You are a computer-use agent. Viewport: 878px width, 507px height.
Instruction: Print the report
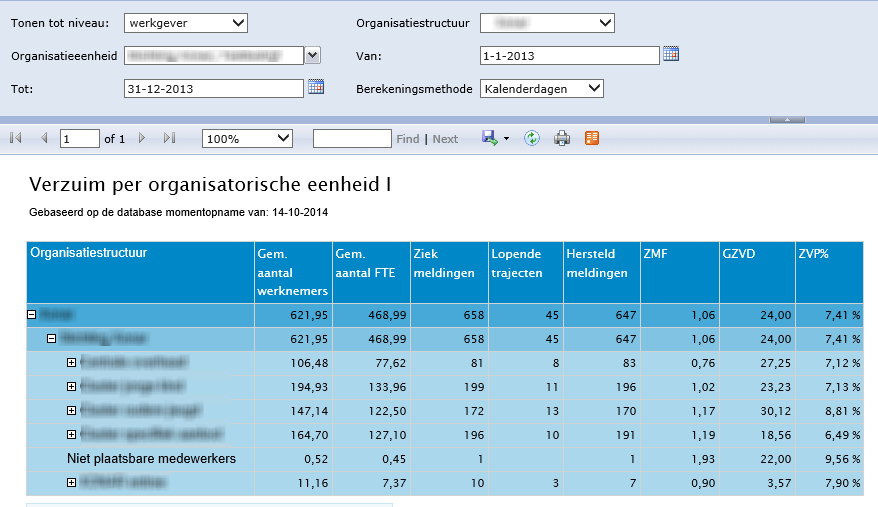pyautogui.click(x=562, y=139)
